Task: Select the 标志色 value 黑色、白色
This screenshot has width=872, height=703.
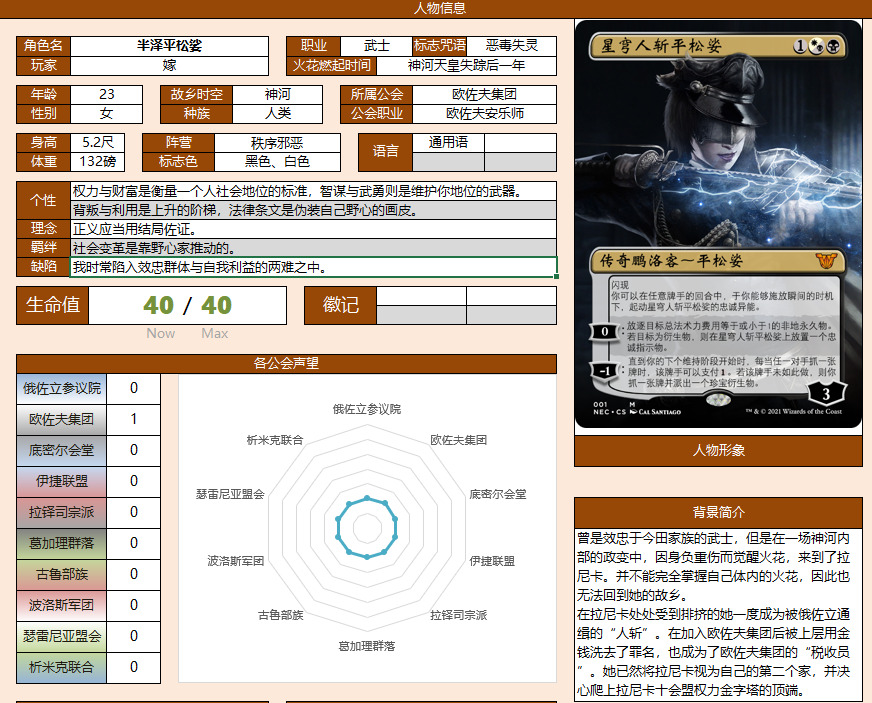Action: click(277, 161)
